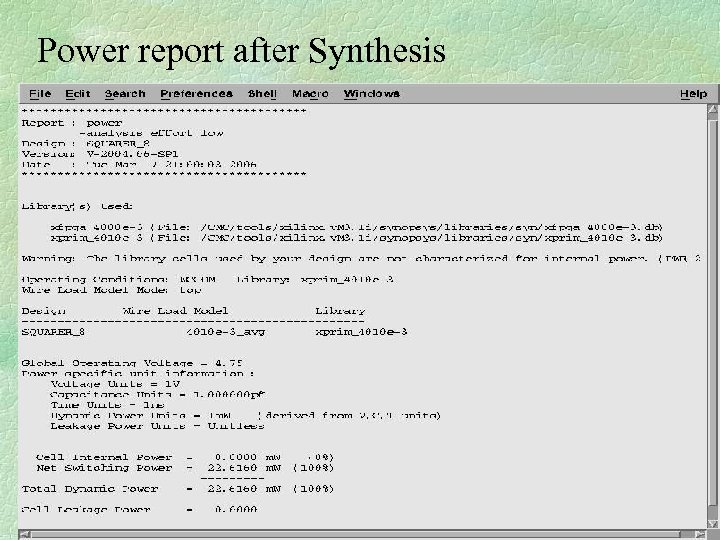The image size is (720, 540).
Task: Click the 'Wire Load Model' column header
Action: coord(175,311)
